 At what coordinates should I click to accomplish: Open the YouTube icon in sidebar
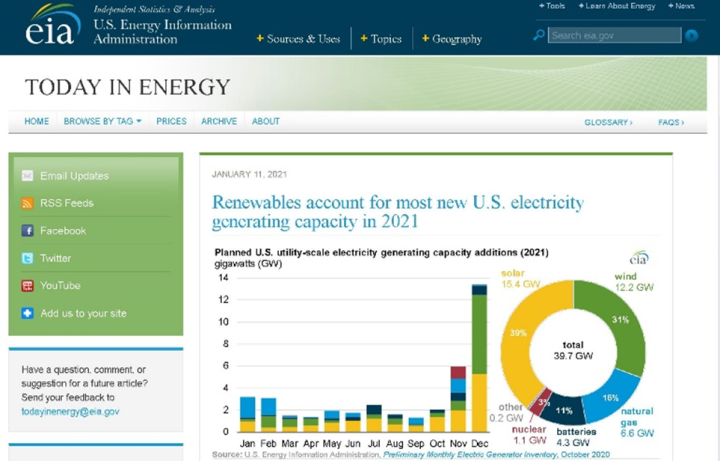pyautogui.click(x=28, y=286)
